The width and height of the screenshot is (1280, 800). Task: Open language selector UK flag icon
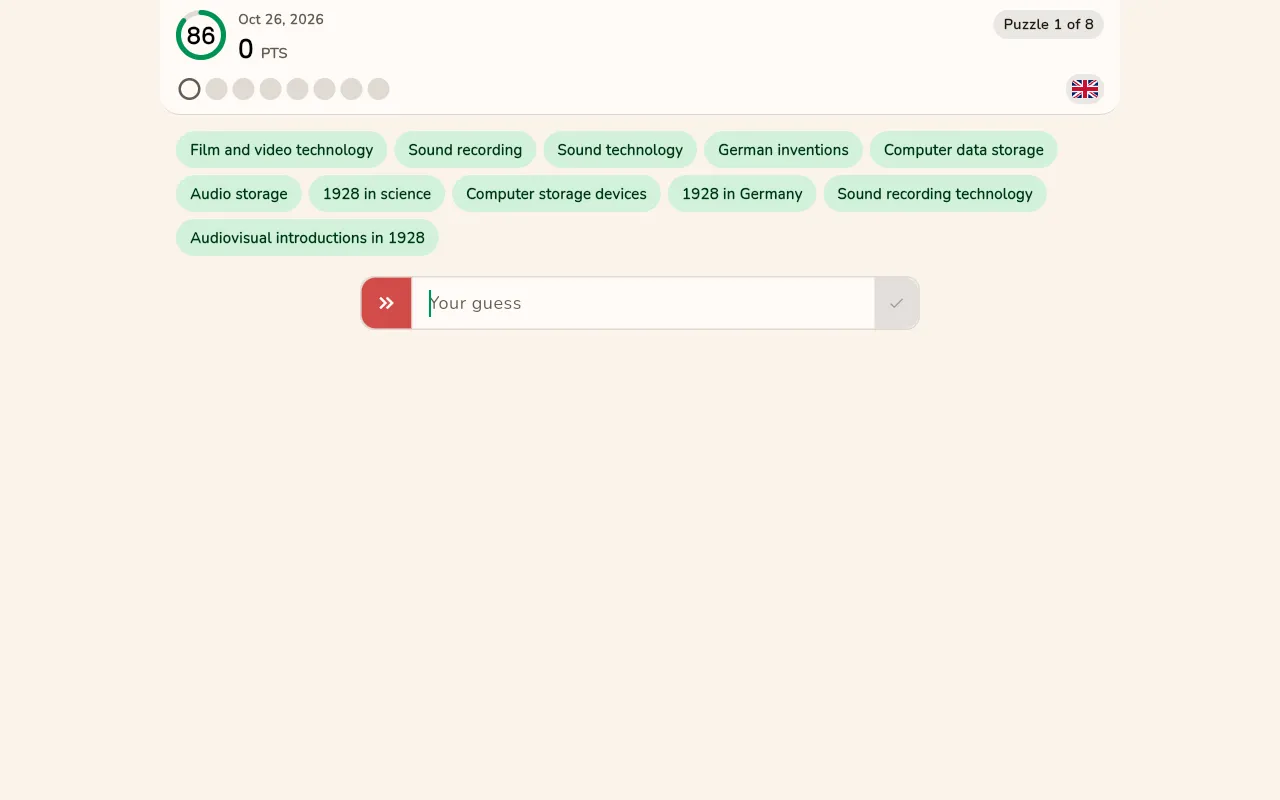pyautogui.click(x=1085, y=89)
